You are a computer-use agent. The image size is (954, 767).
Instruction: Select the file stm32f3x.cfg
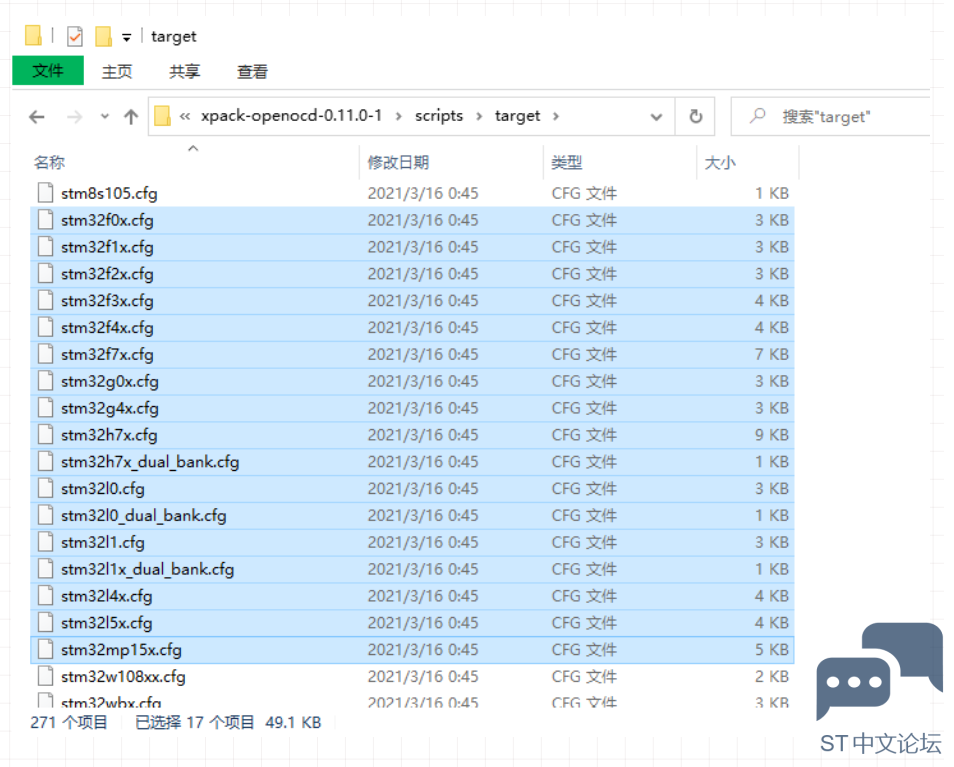click(413, 300)
